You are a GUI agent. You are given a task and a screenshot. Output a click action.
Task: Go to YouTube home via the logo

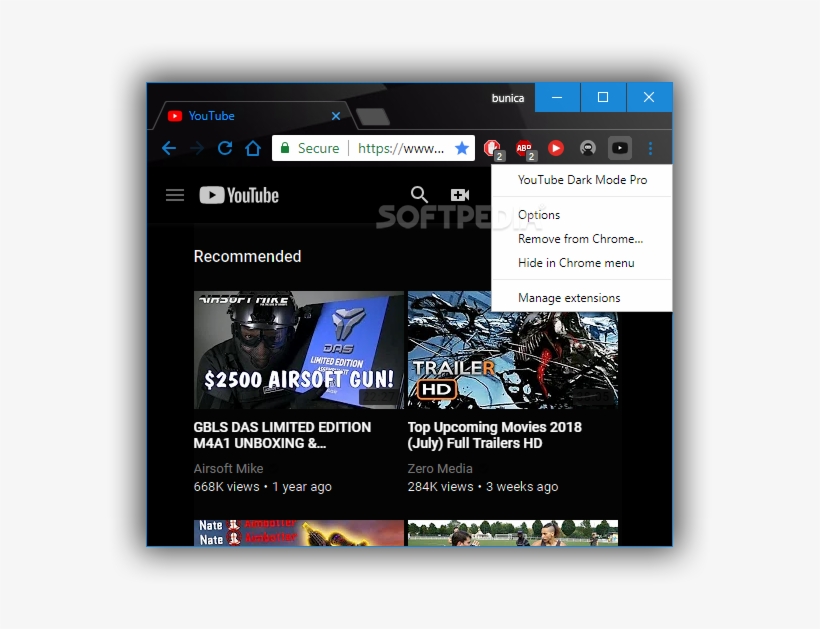click(x=239, y=196)
